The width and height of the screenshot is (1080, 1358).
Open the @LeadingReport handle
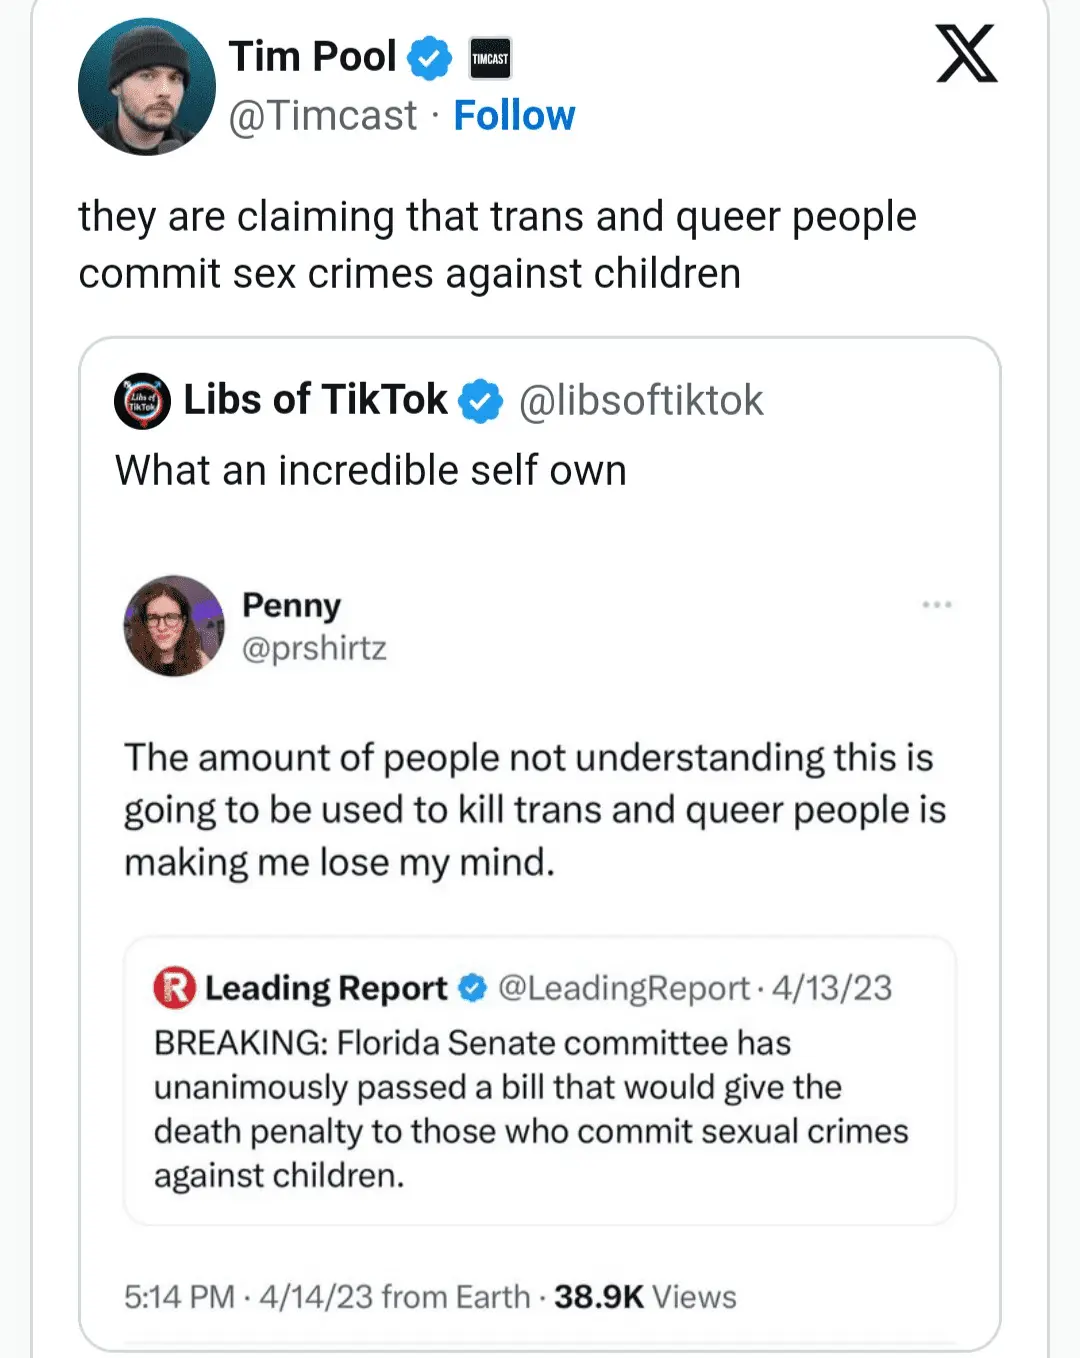[623, 988]
